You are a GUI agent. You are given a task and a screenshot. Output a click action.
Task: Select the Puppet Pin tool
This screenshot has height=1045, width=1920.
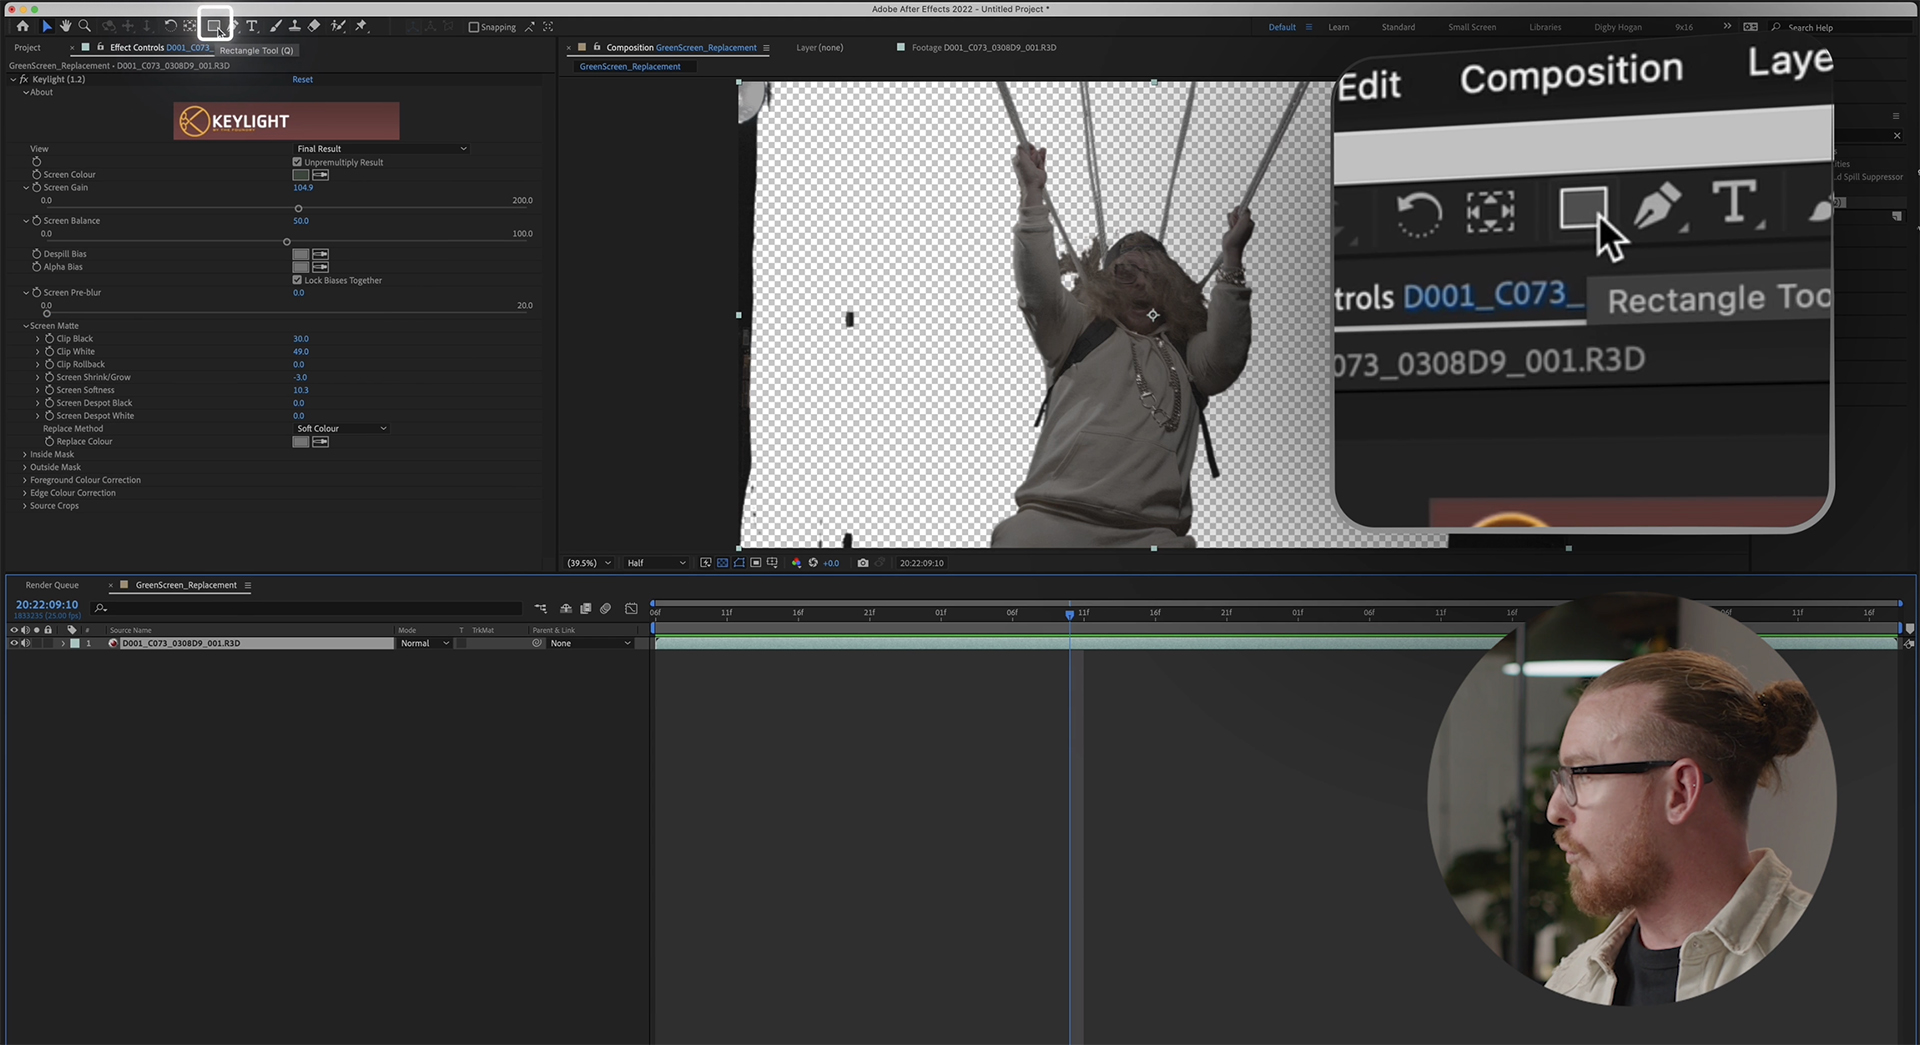pos(361,26)
